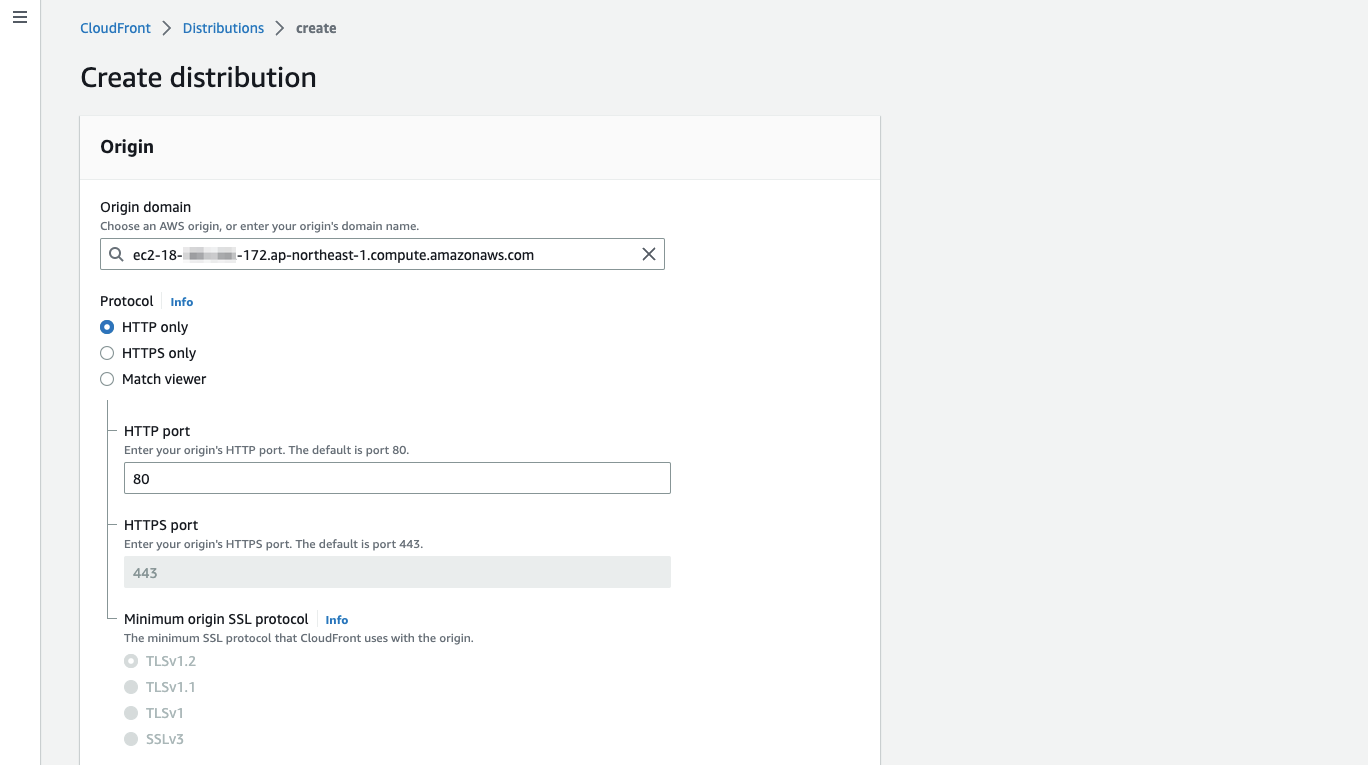Click the create breadcrumb item

click(x=316, y=28)
